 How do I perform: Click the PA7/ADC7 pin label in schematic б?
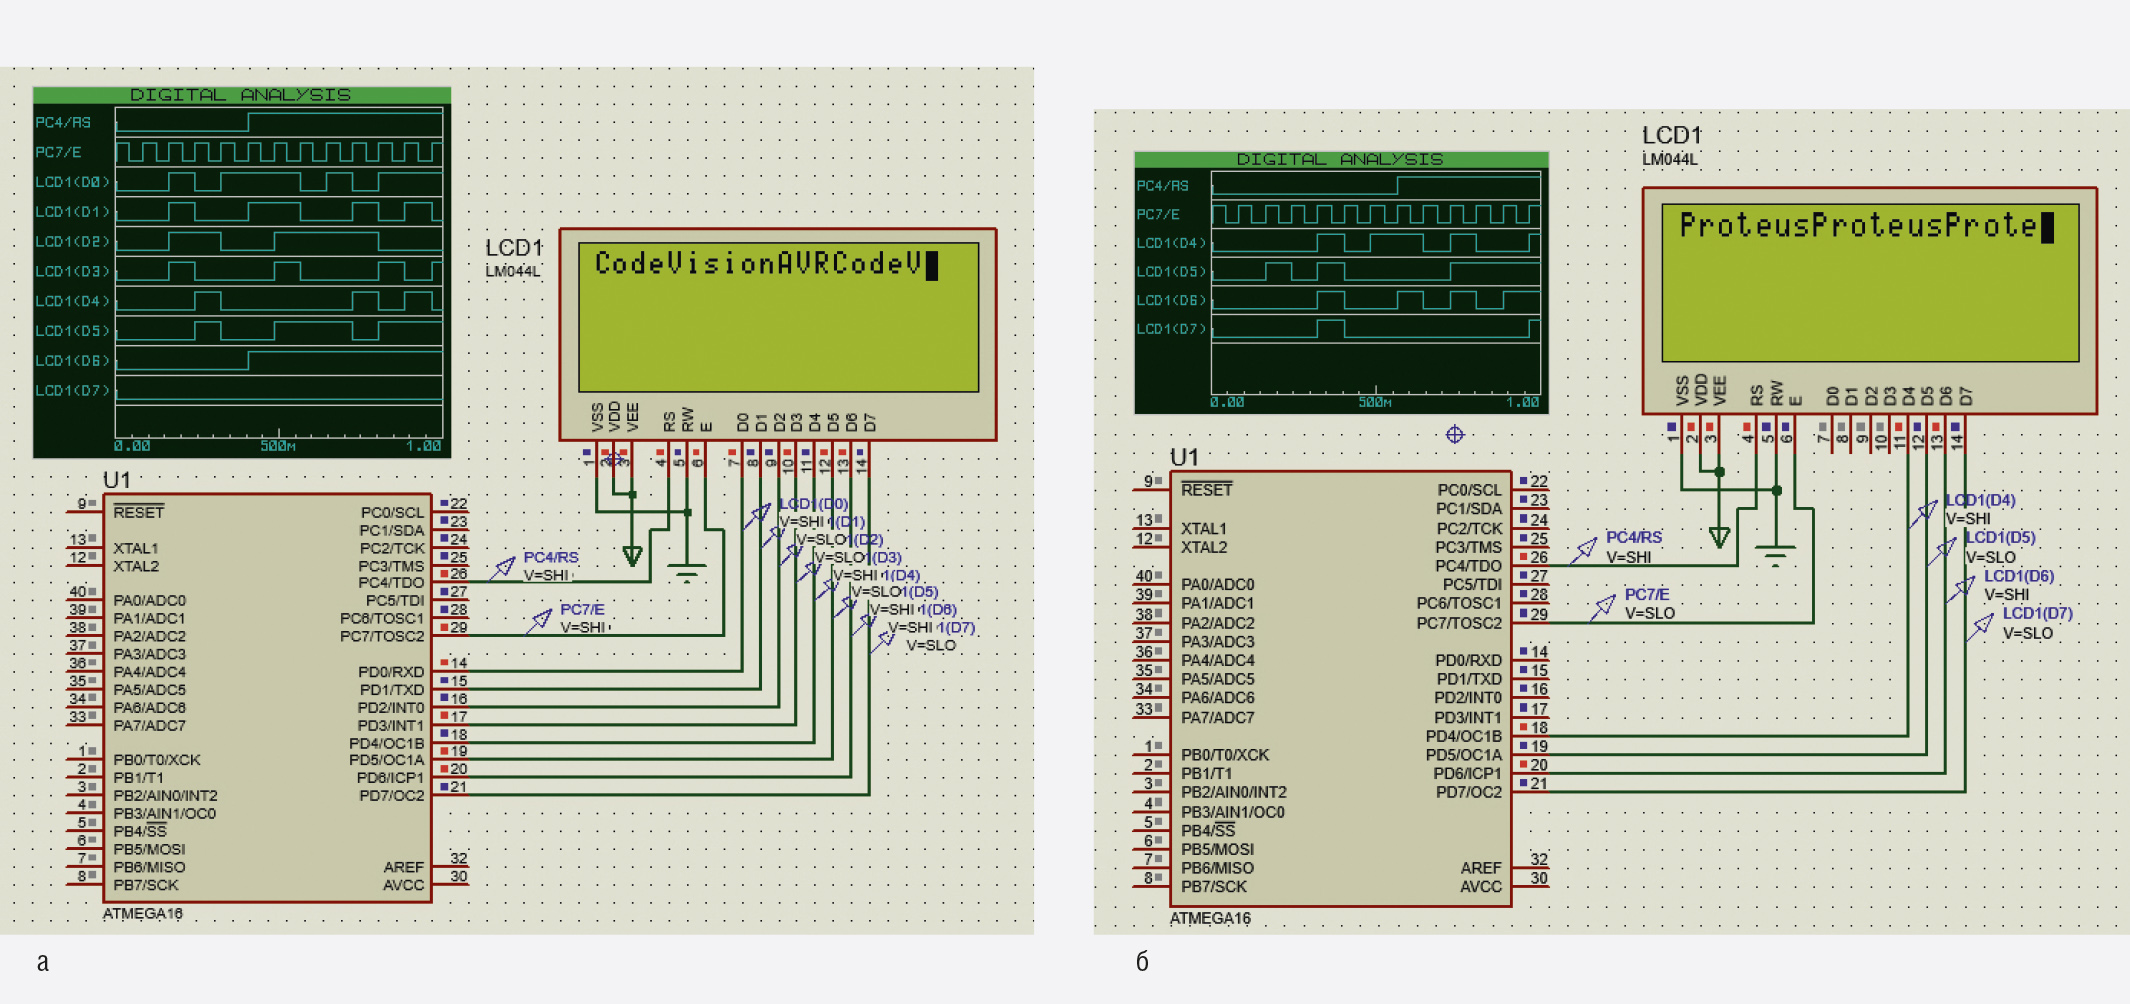[1217, 717]
